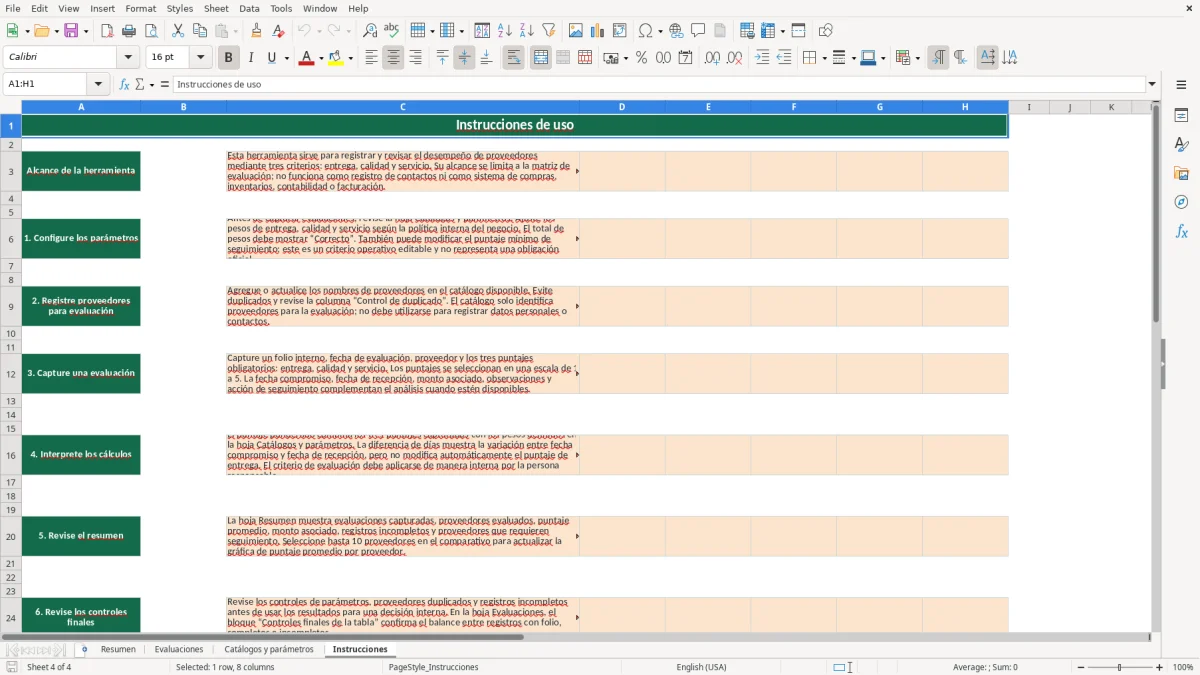Viewport: 1200px width, 675px height.
Task: Insert a chart
Action: [x=598, y=31]
